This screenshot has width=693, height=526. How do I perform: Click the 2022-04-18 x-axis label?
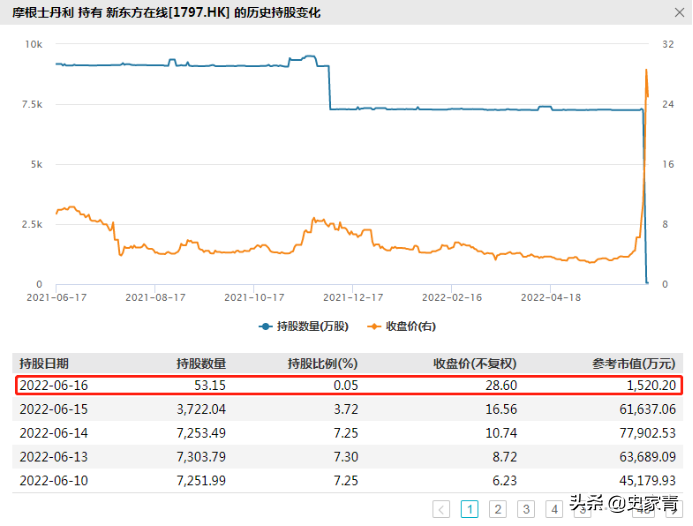551,298
